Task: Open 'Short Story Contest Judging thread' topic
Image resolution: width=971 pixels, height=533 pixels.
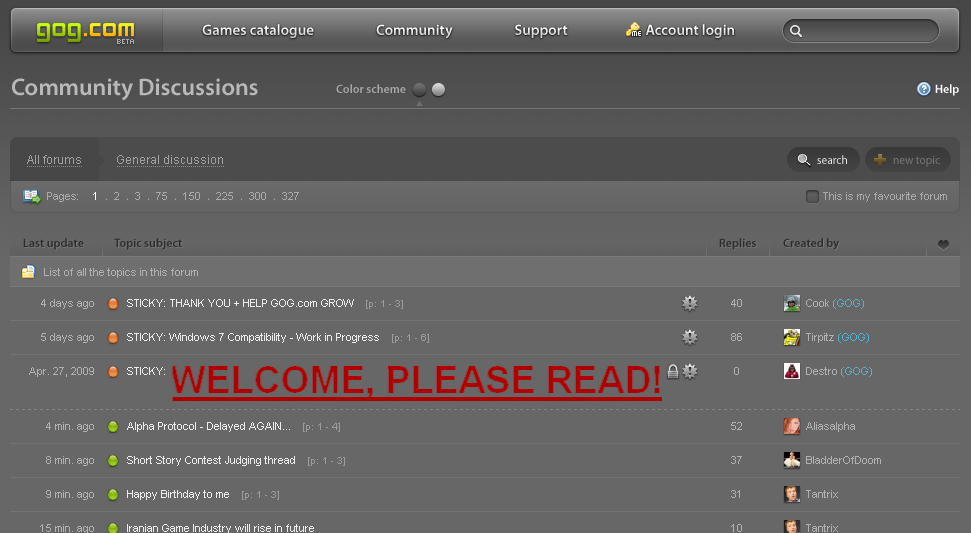Action: (x=211, y=461)
